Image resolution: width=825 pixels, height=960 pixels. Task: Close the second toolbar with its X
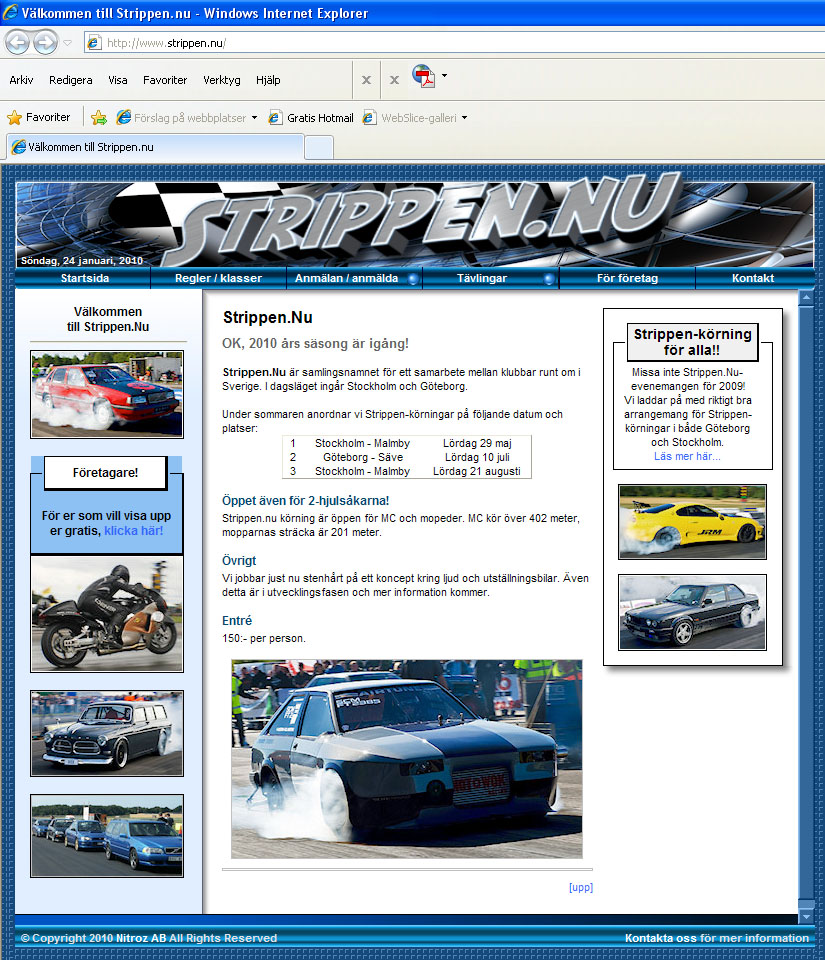[395, 80]
